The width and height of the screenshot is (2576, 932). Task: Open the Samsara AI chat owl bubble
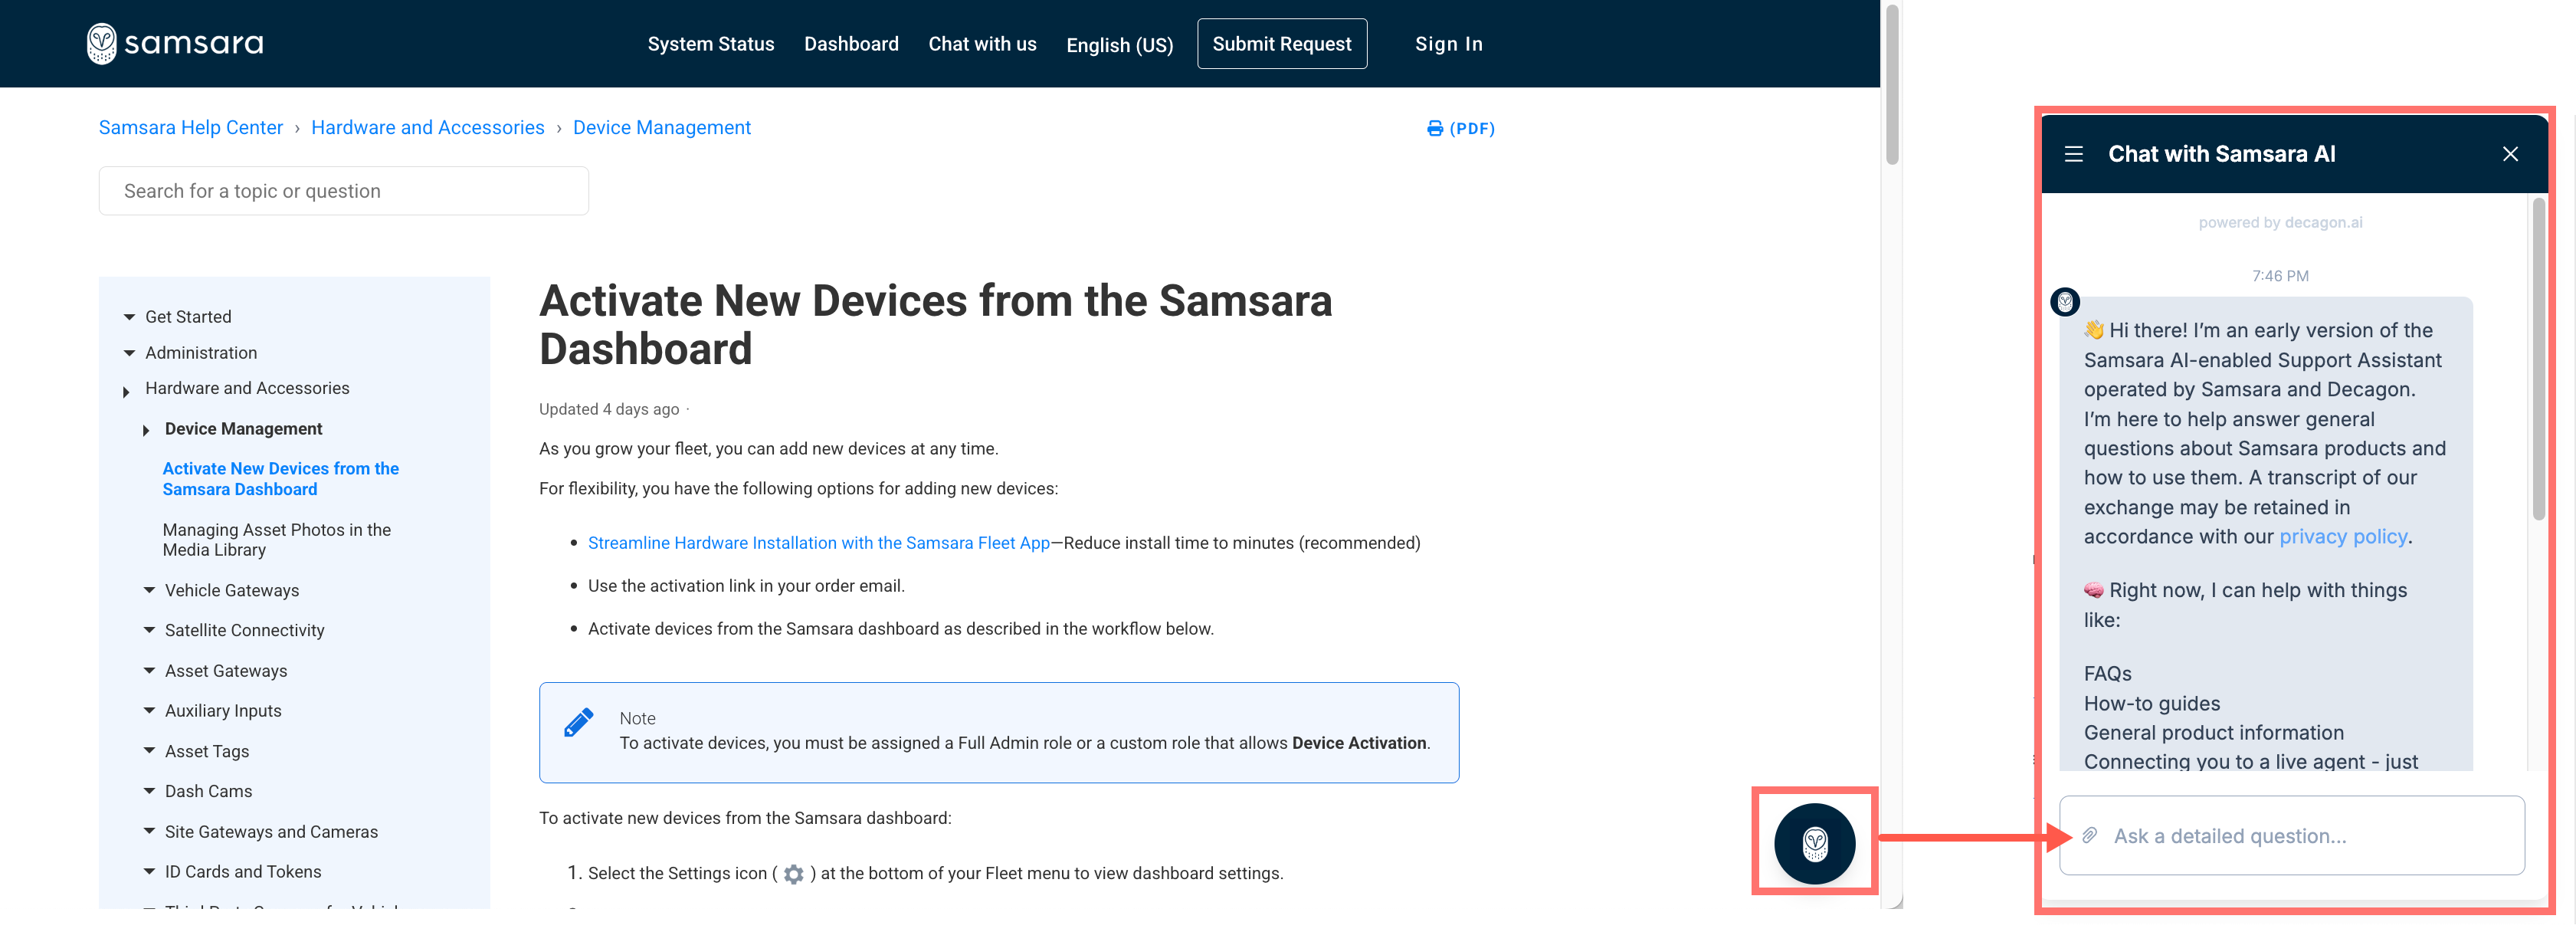pyautogui.click(x=1814, y=843)
